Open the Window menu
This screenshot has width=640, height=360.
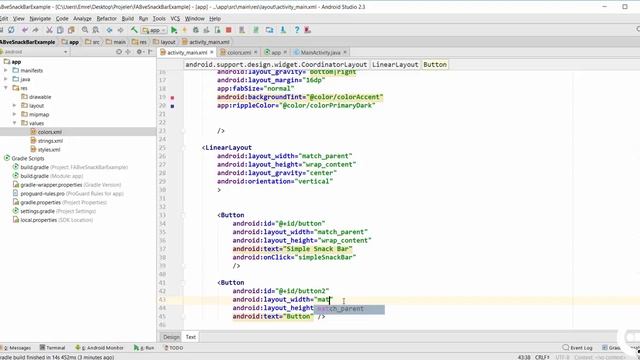195,18
